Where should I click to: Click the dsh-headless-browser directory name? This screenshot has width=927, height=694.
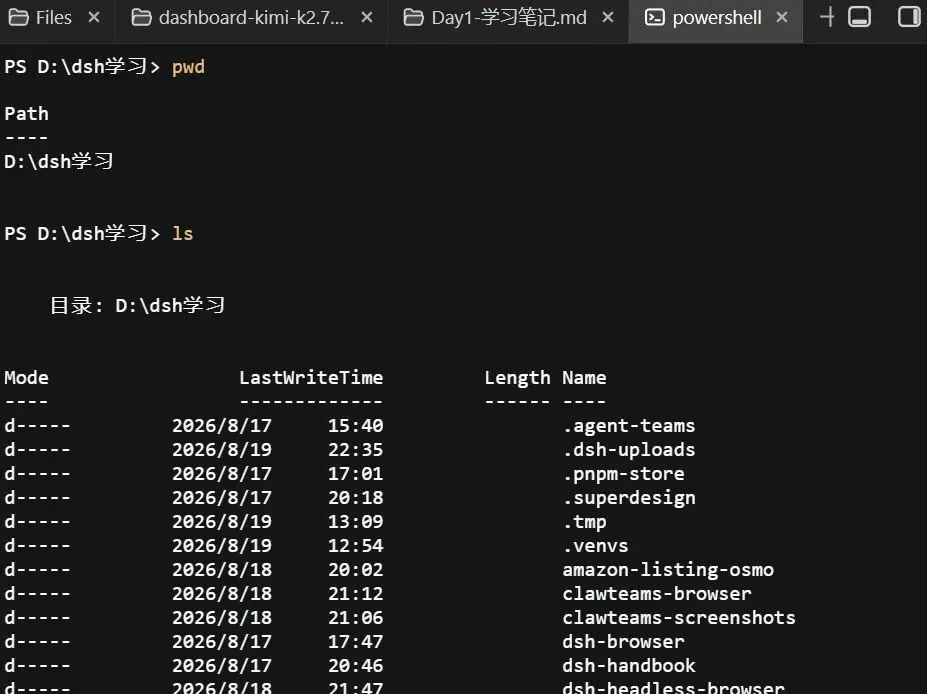[x=673, y=687]
